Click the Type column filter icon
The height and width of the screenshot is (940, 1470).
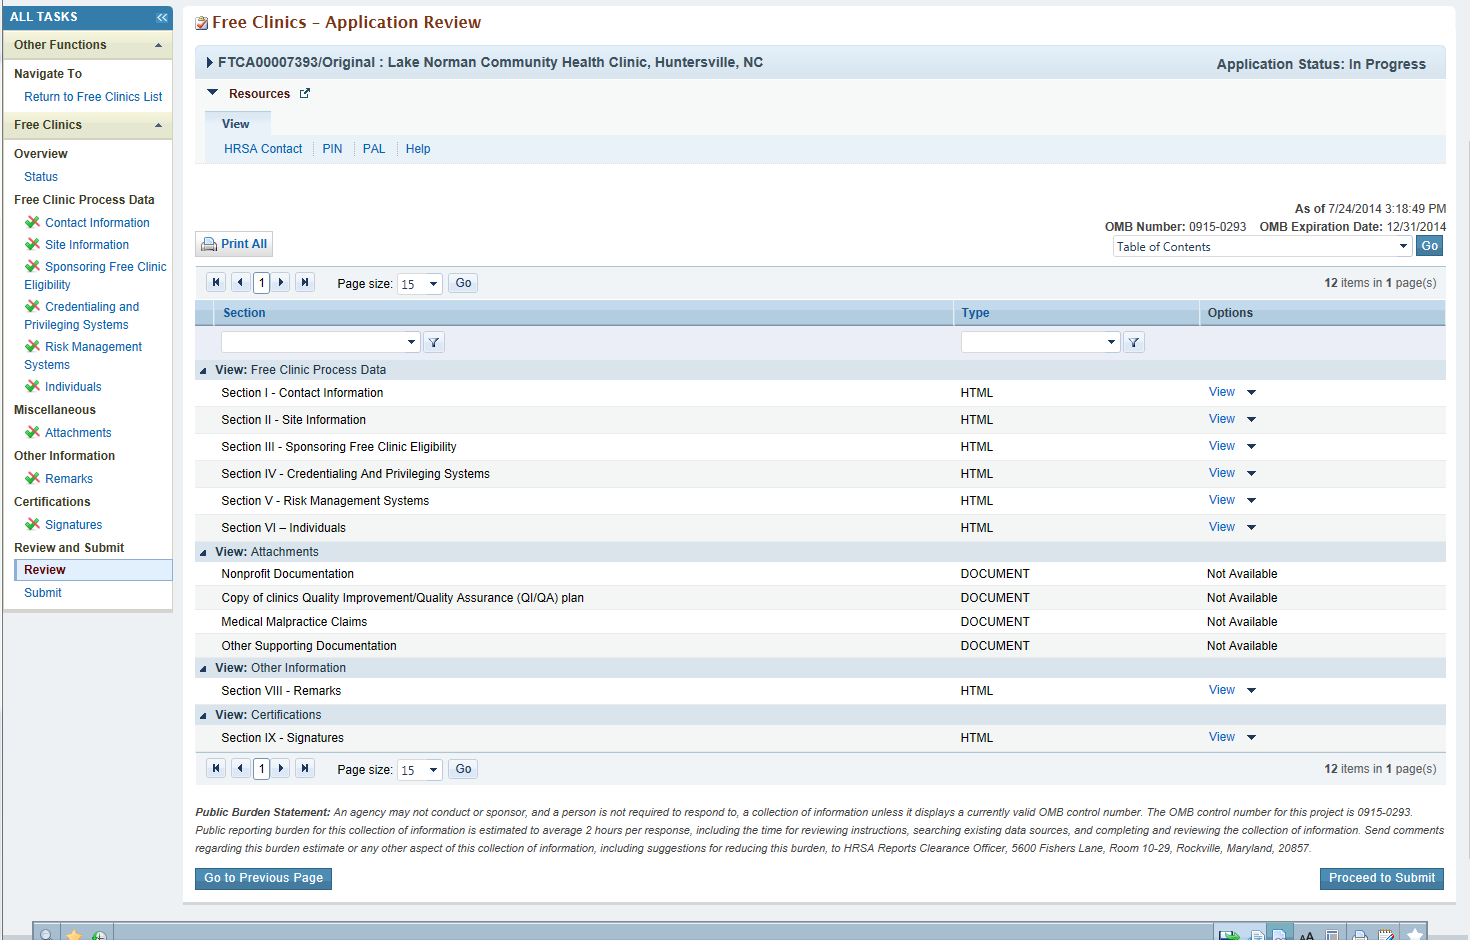(1134, 342)
